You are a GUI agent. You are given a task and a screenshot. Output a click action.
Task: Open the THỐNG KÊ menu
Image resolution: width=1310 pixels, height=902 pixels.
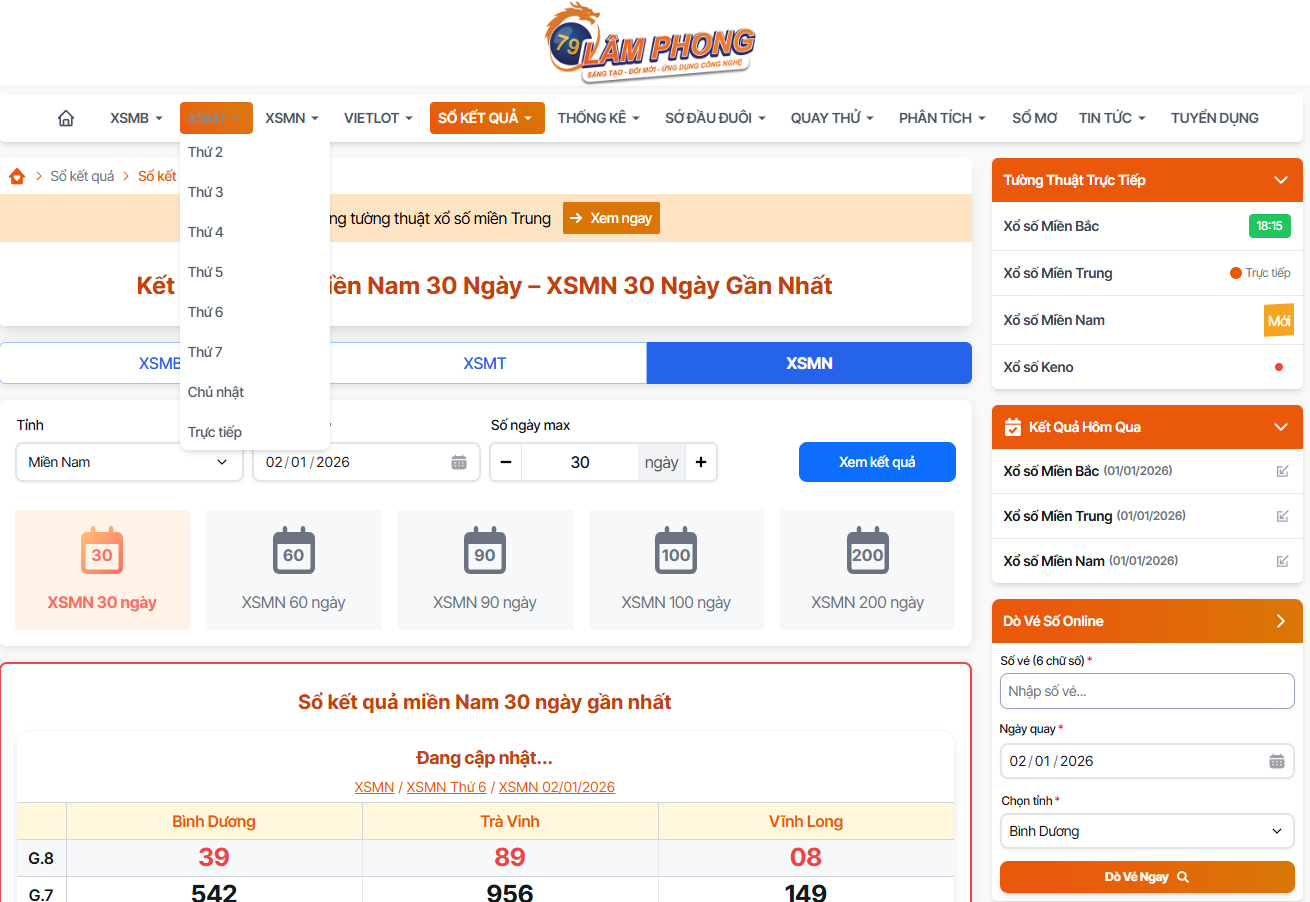[x=597, y=117]
